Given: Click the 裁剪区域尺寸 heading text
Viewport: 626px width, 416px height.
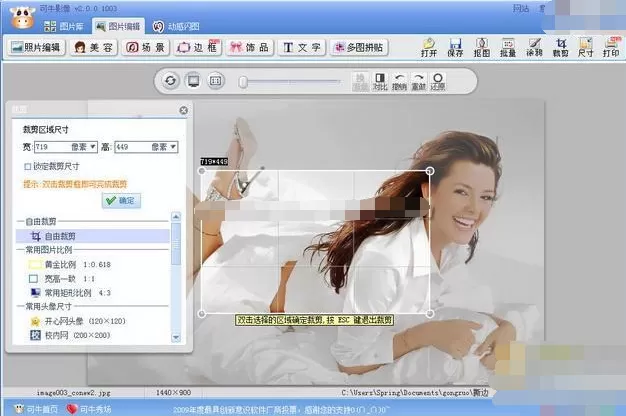Looking at the screenshot, I should click(46, 129).
